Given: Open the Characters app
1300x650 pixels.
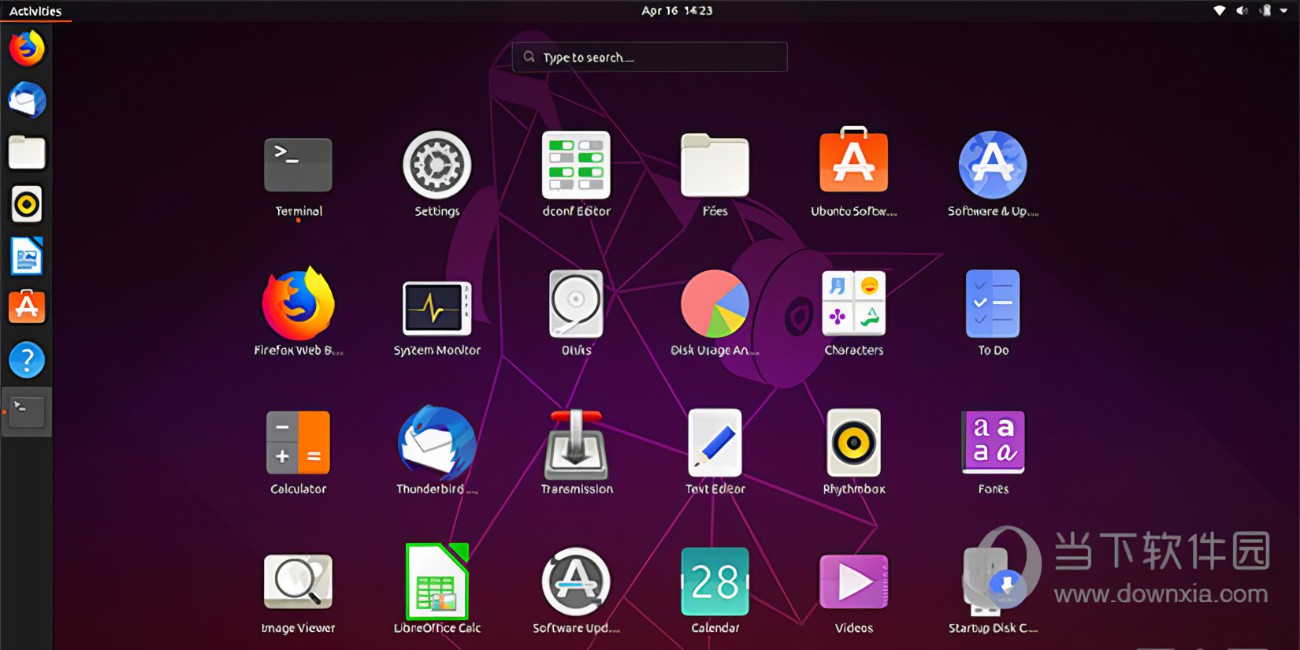Looking at the screenshot, I should coord(854,304).
